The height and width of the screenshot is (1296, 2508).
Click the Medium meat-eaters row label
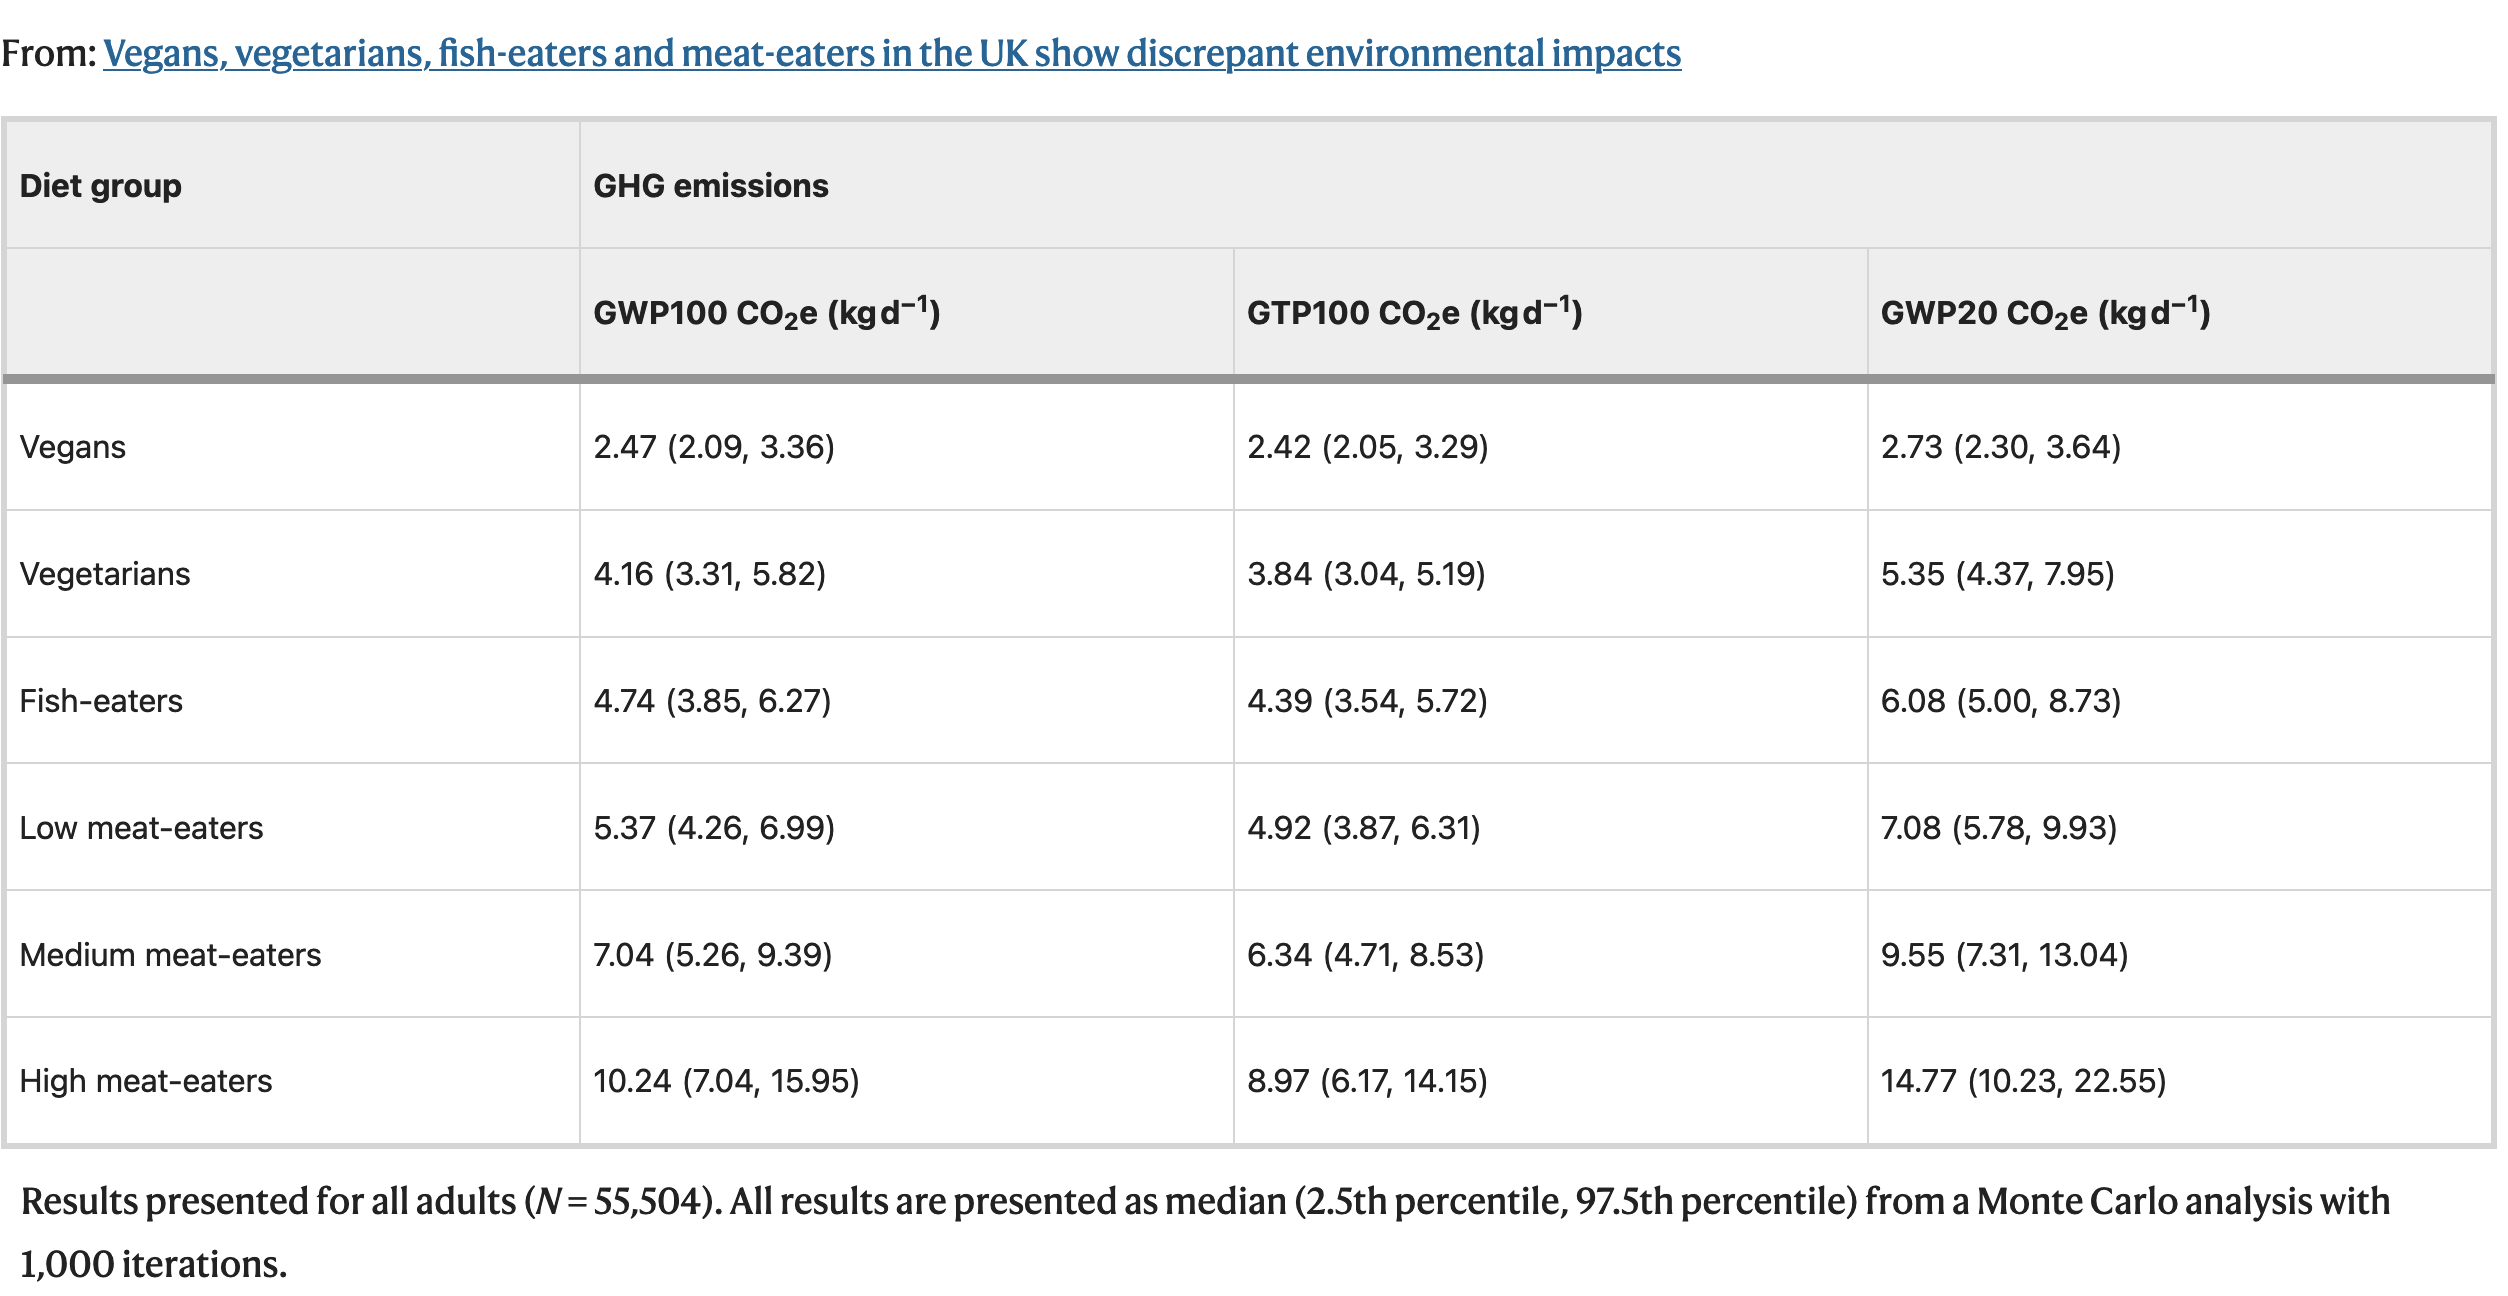[170, 955]
